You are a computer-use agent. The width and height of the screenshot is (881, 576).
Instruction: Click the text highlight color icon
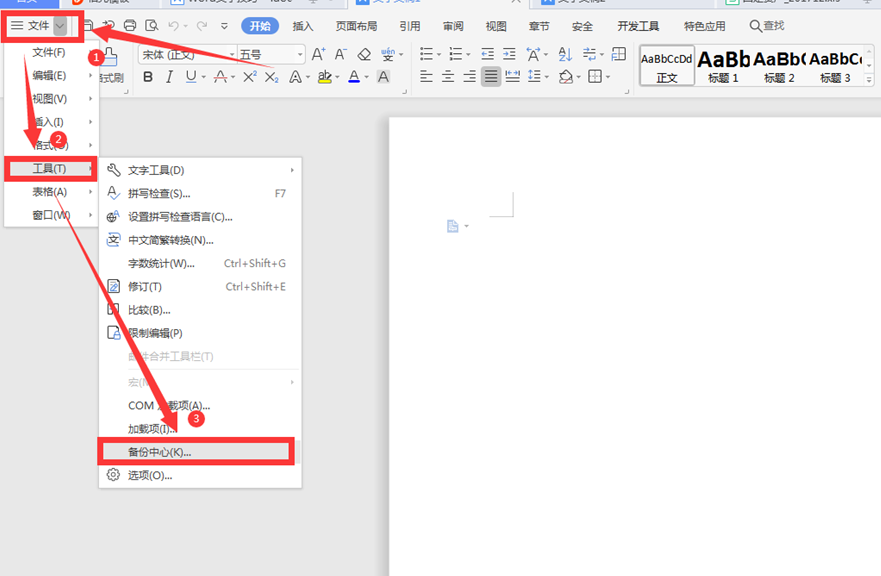(324, 77)
